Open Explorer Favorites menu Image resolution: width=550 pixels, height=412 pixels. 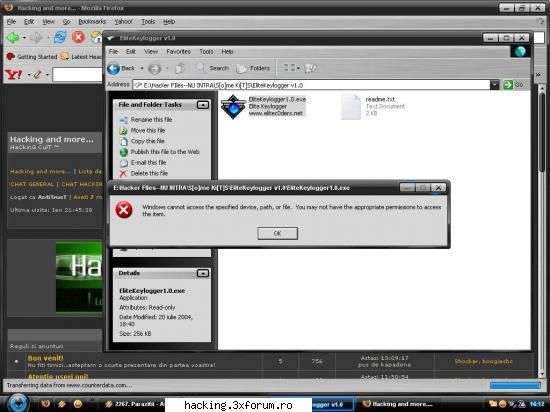click(179, 52)
